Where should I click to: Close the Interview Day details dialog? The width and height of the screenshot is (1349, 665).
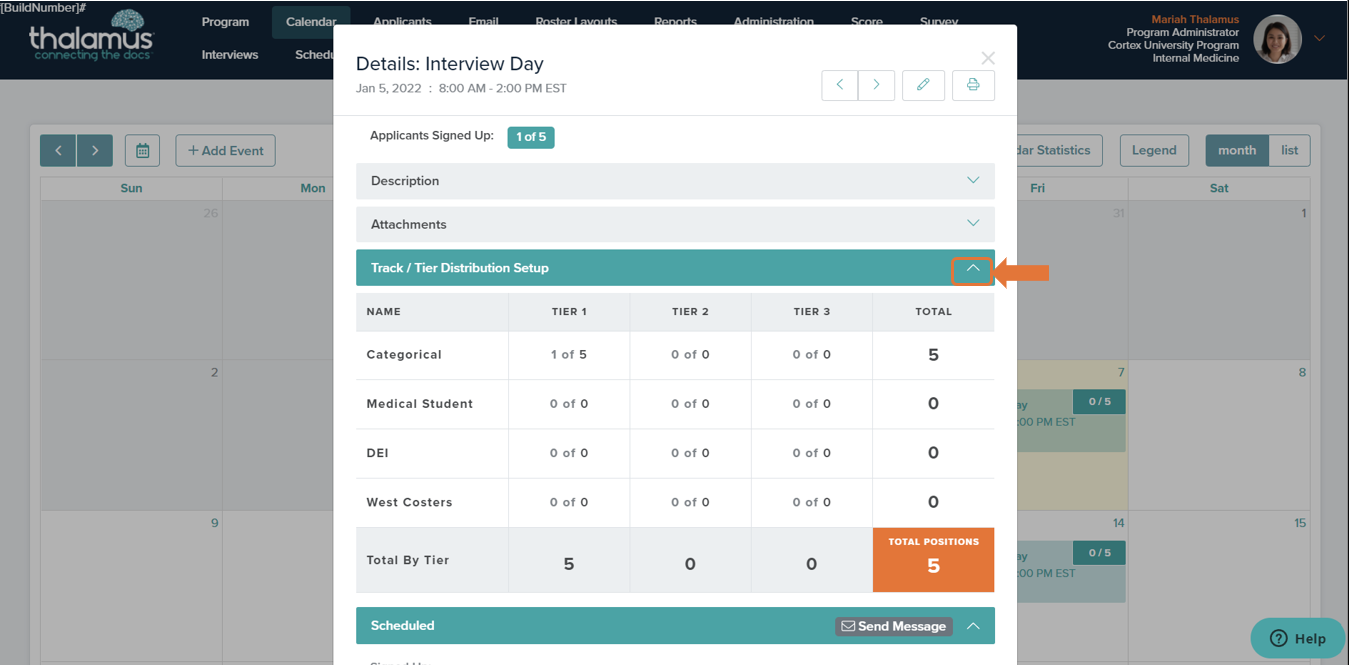988,59
